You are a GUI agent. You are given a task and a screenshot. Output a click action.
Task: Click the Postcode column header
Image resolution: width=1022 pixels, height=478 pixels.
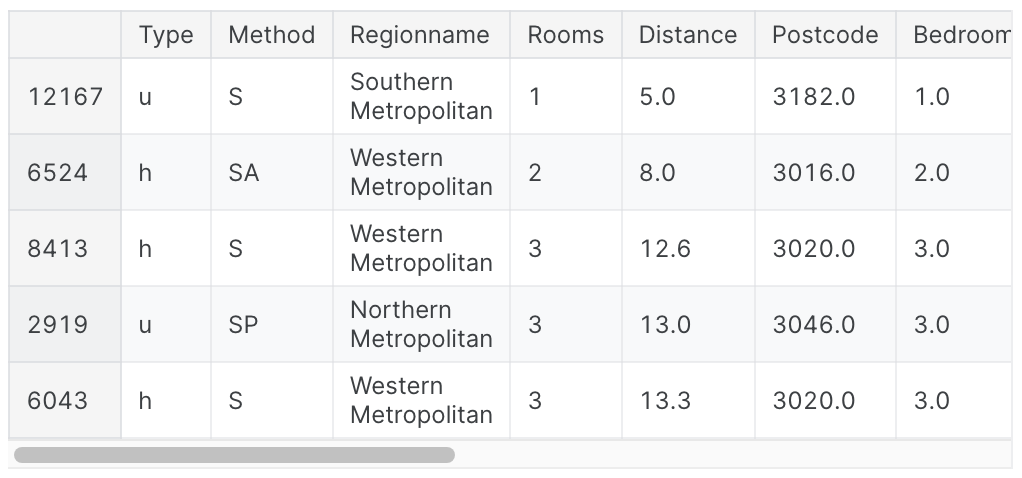(x=825, y=35)
